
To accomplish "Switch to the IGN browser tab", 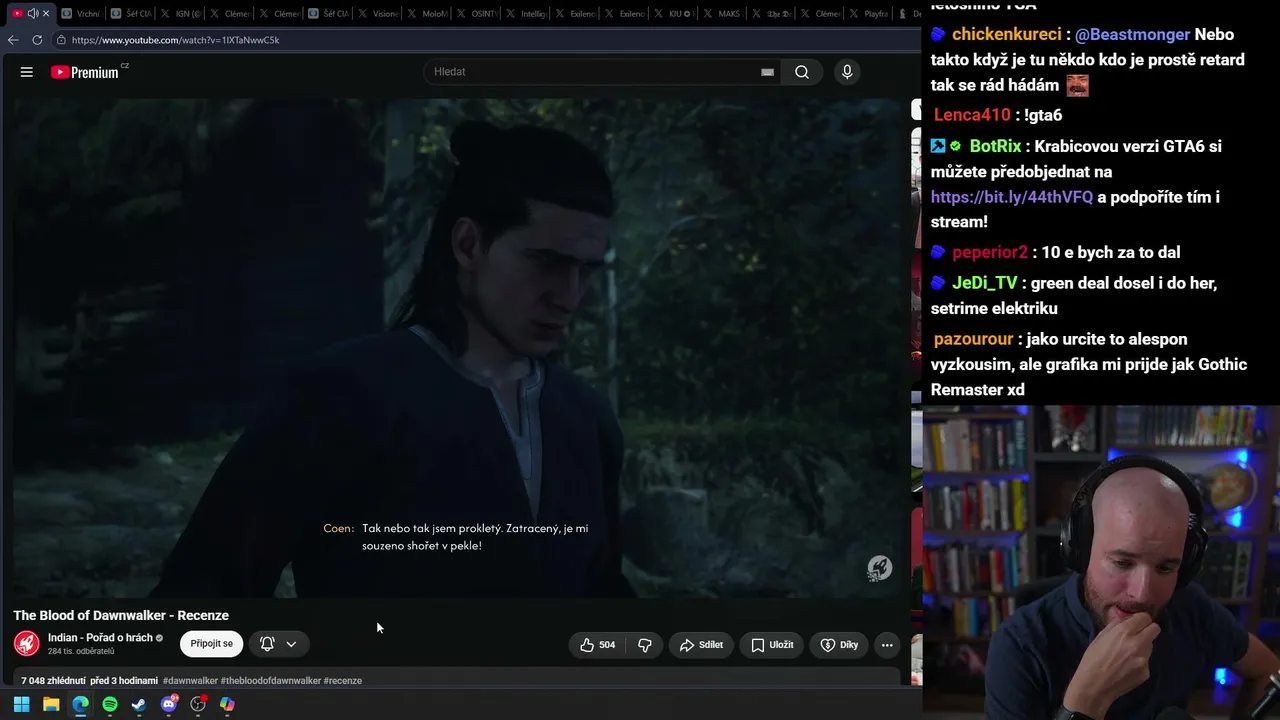I will (x=179, y=13).
